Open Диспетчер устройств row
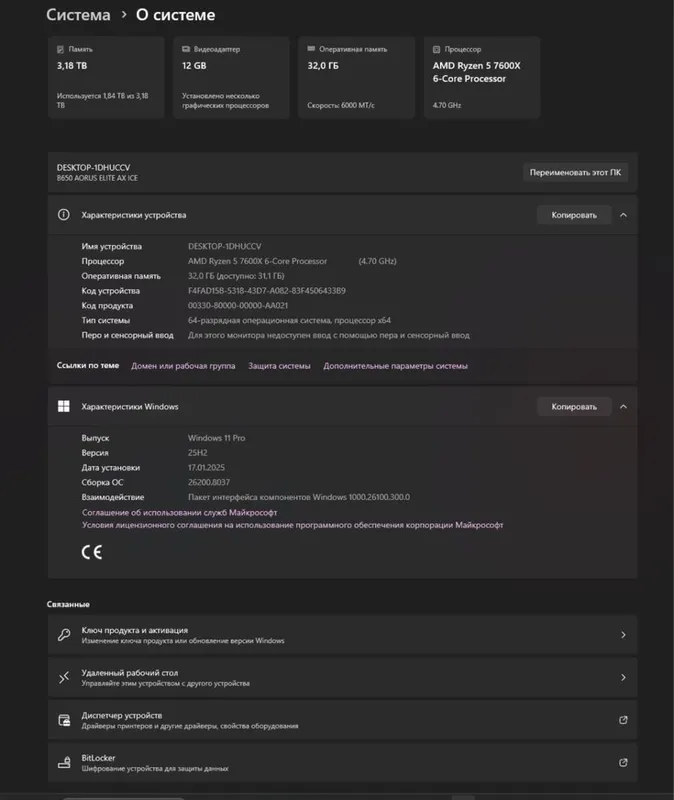Image resolution: width=674 pixels, height=800 pixels. 342,720
